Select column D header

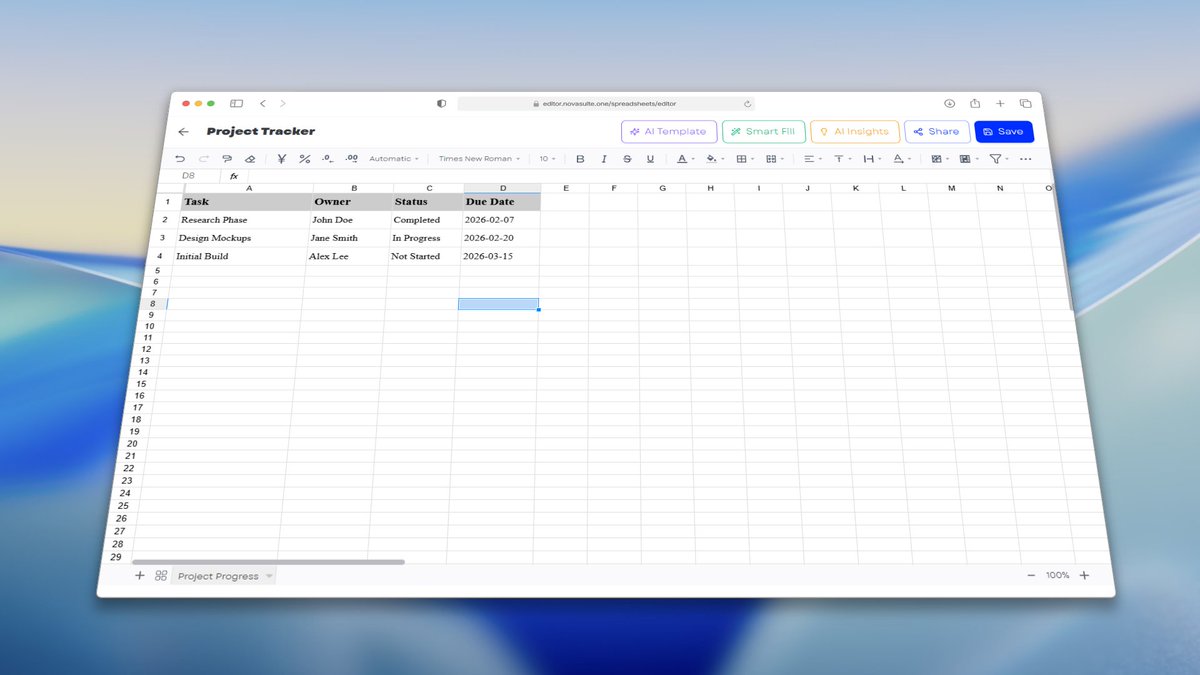click(x=503, y=188)
